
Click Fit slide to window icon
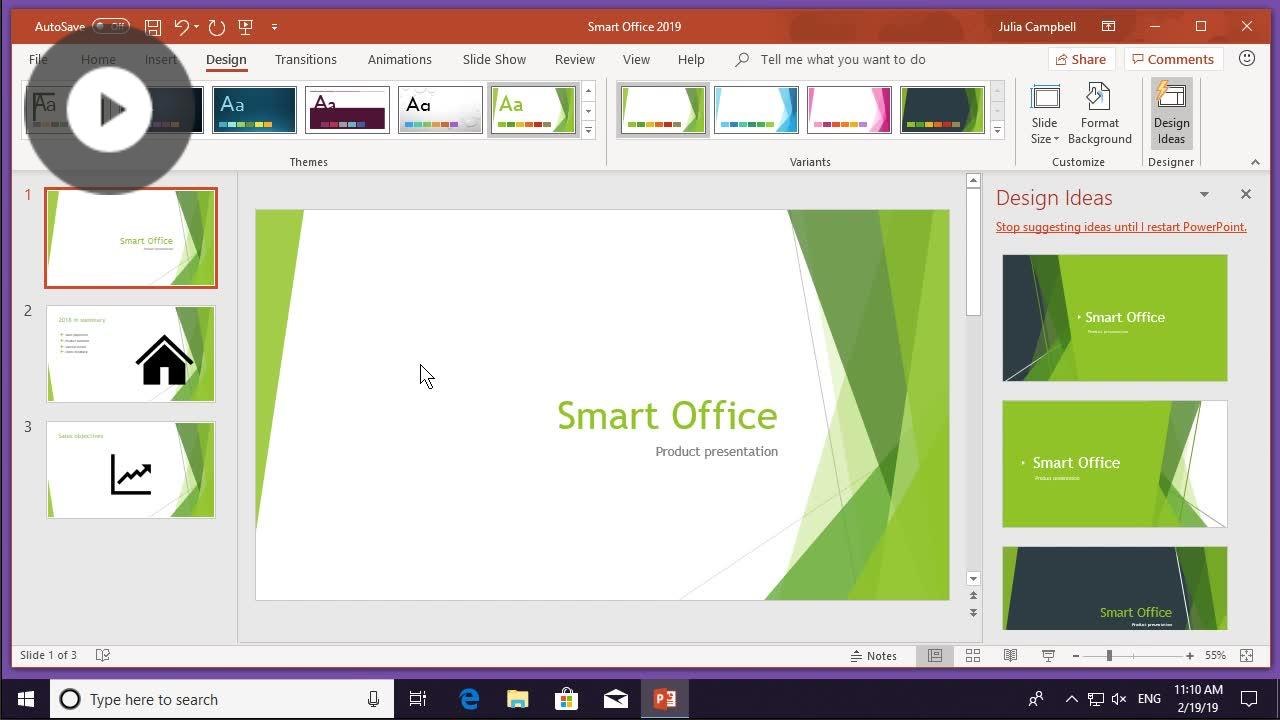1246,656
